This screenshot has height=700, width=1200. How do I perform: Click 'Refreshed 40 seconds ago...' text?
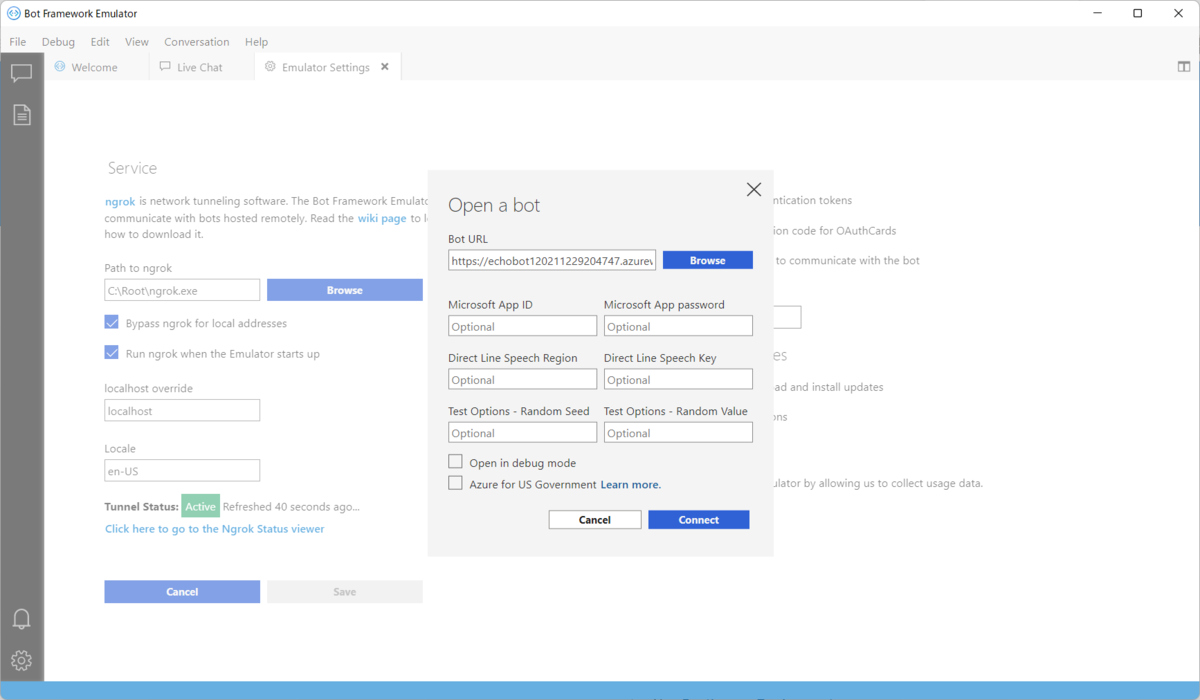coord(291,507)
